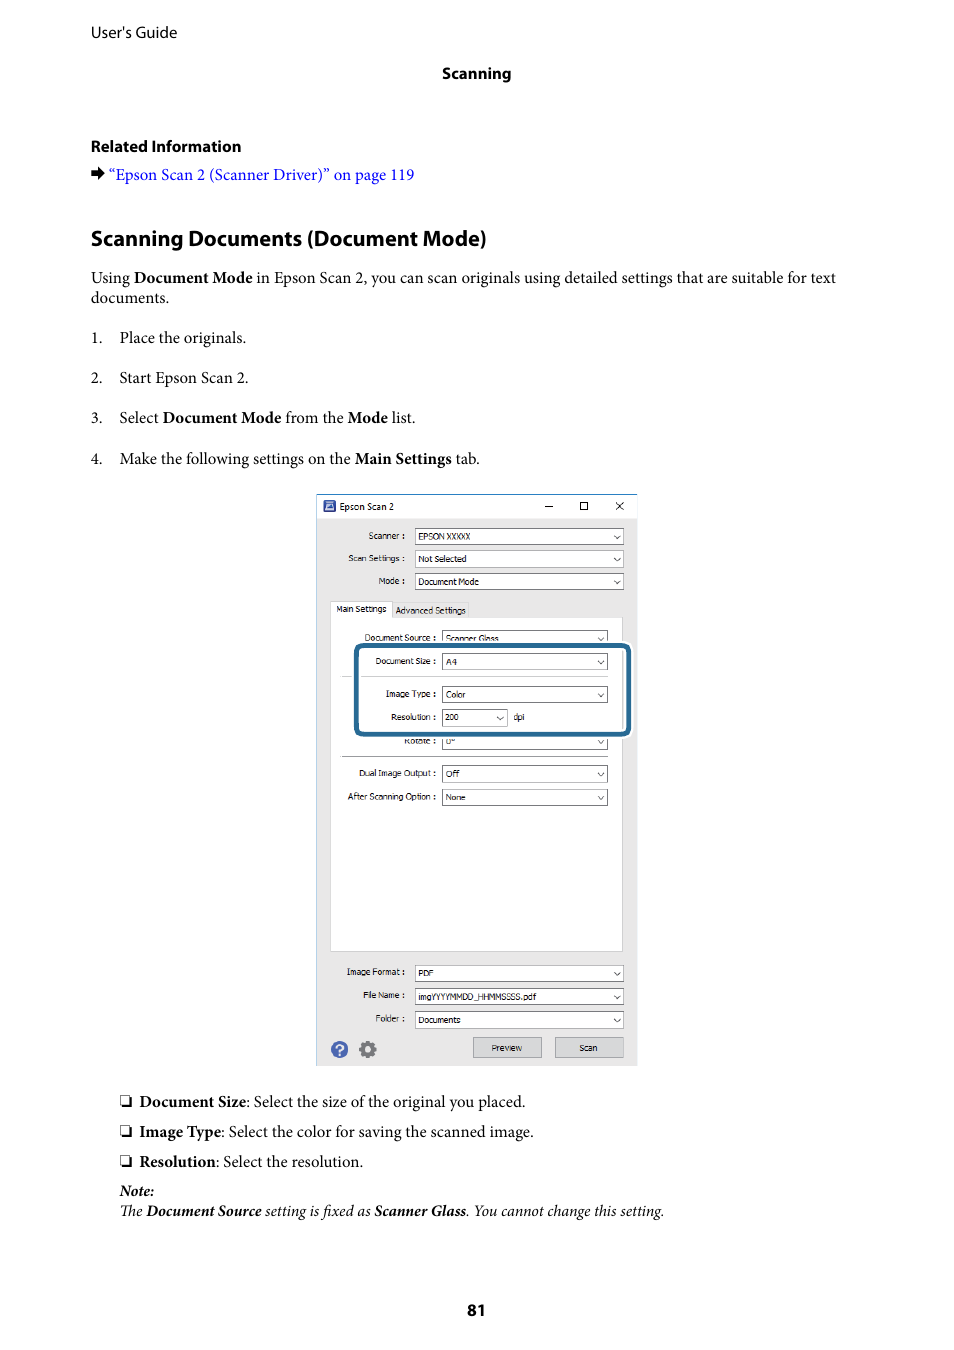
Task: Select the Main Settings tab
Action: tap(361, 609)
